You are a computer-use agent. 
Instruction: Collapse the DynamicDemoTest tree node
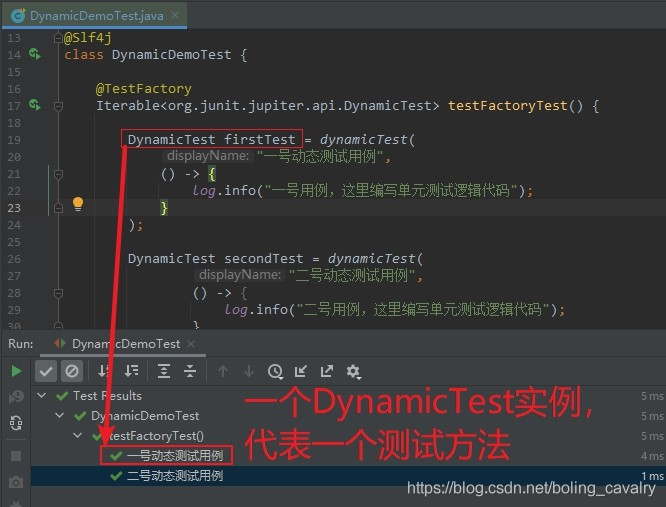click(60, 415)
